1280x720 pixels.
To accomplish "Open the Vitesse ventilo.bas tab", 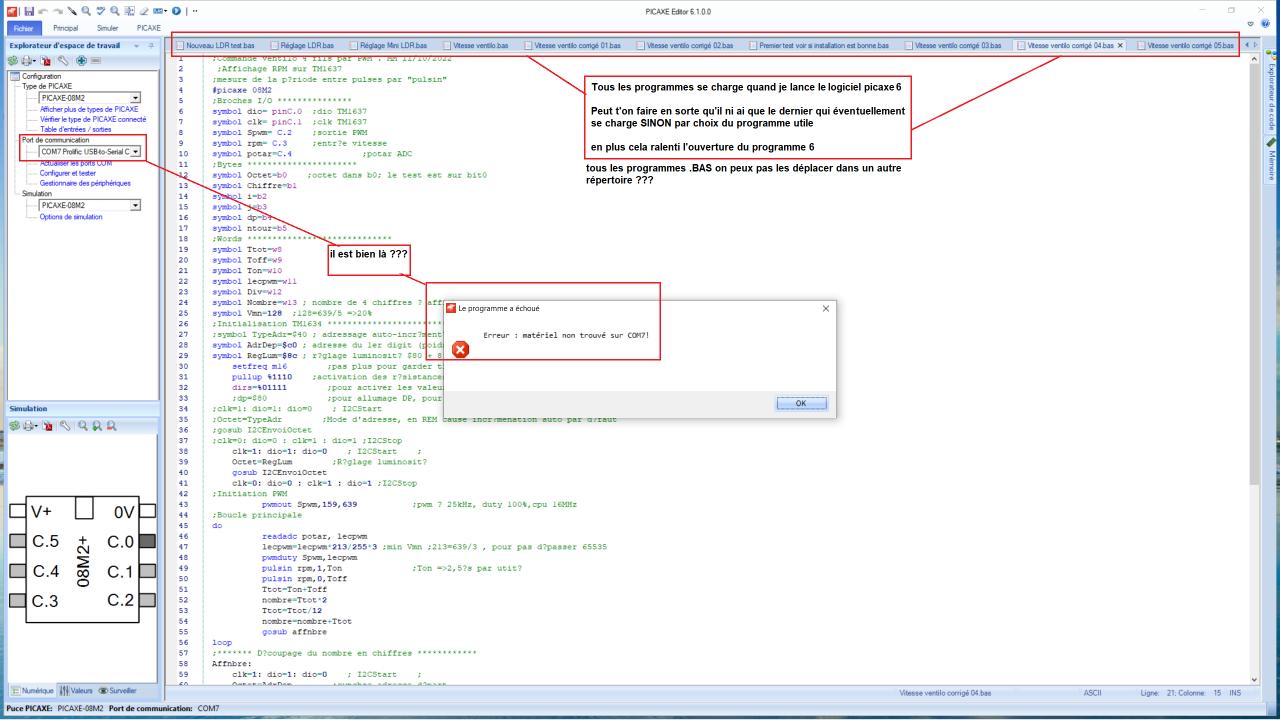I will point(475,45).
